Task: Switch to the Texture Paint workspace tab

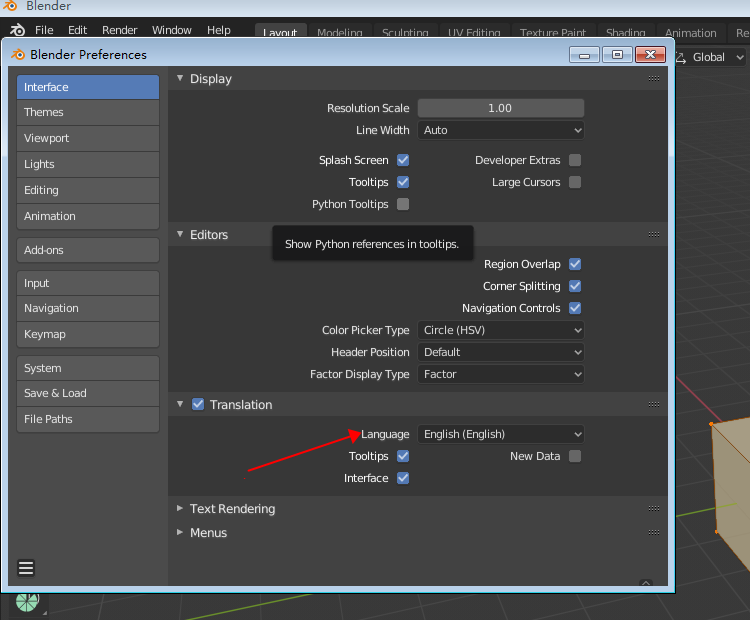Action: tap(553, 32)
